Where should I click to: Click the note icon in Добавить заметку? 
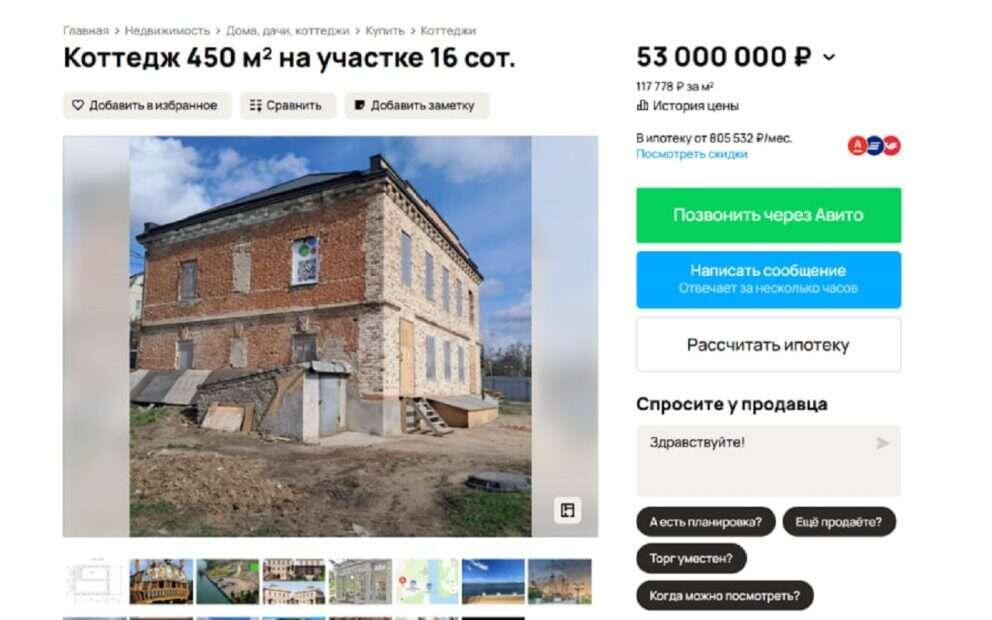360,105
